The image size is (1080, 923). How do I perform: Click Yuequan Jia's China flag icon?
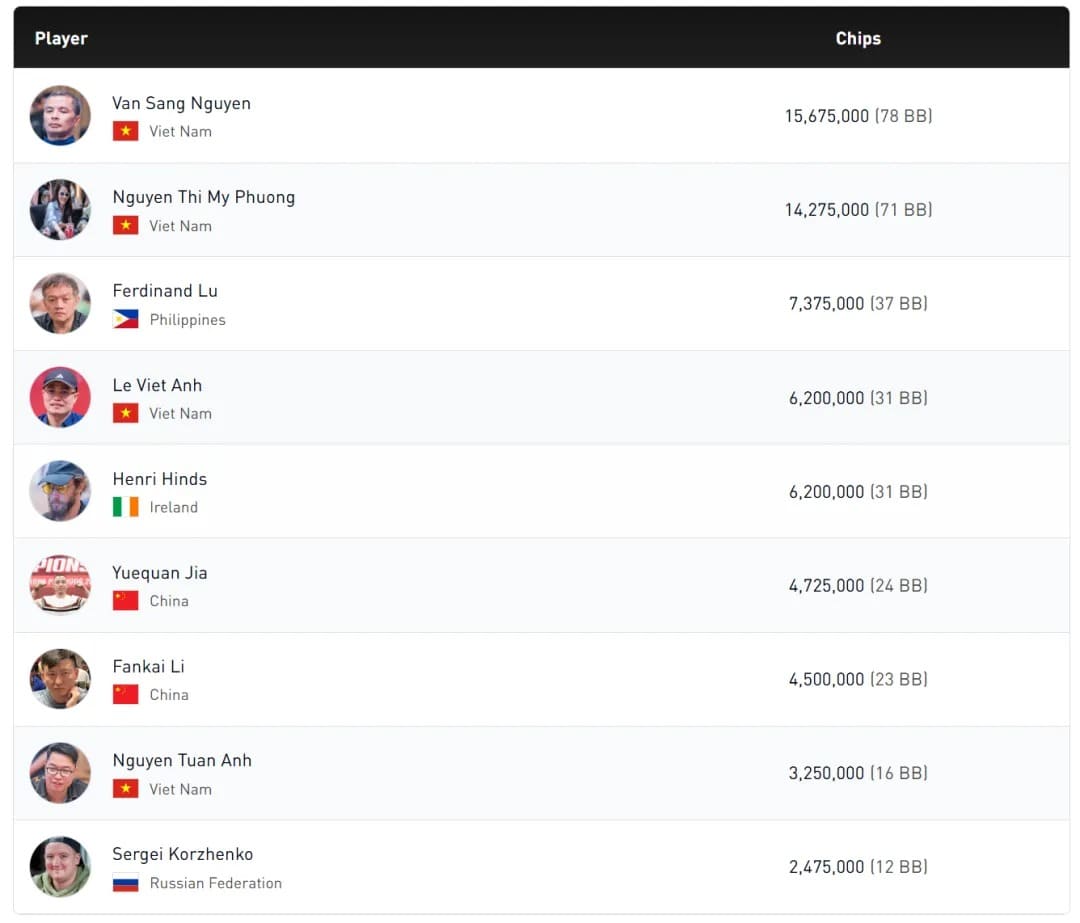point(125,601)
